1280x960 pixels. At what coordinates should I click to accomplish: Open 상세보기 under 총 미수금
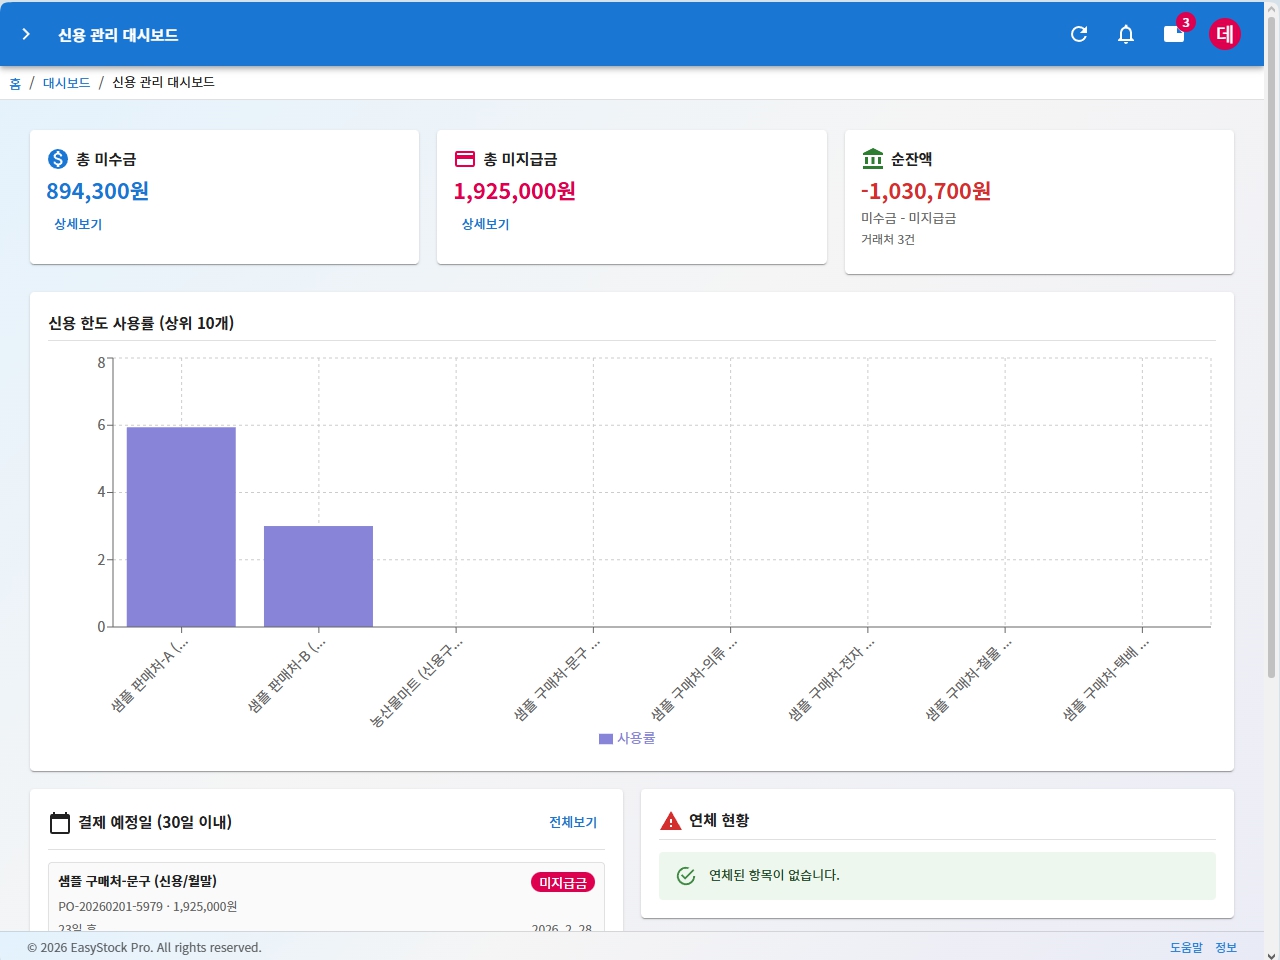pos(78,224)
